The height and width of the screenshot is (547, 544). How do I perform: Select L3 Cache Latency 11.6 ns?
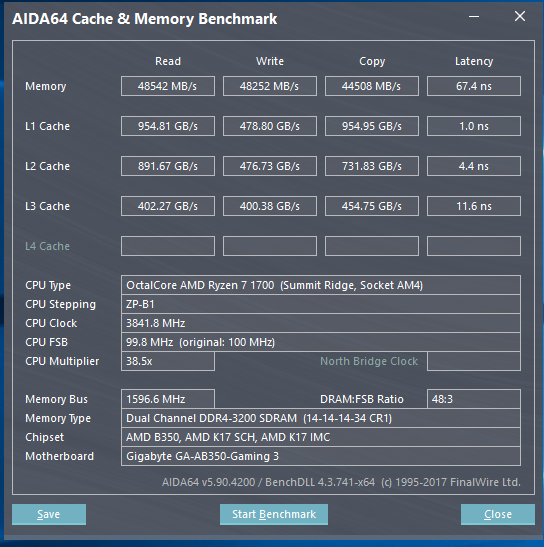click(474, 206)
